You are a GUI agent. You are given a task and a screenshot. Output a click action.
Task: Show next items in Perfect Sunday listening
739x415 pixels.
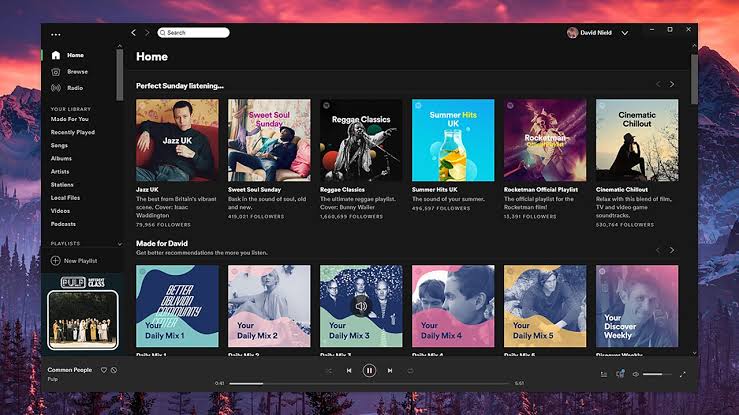672,85
